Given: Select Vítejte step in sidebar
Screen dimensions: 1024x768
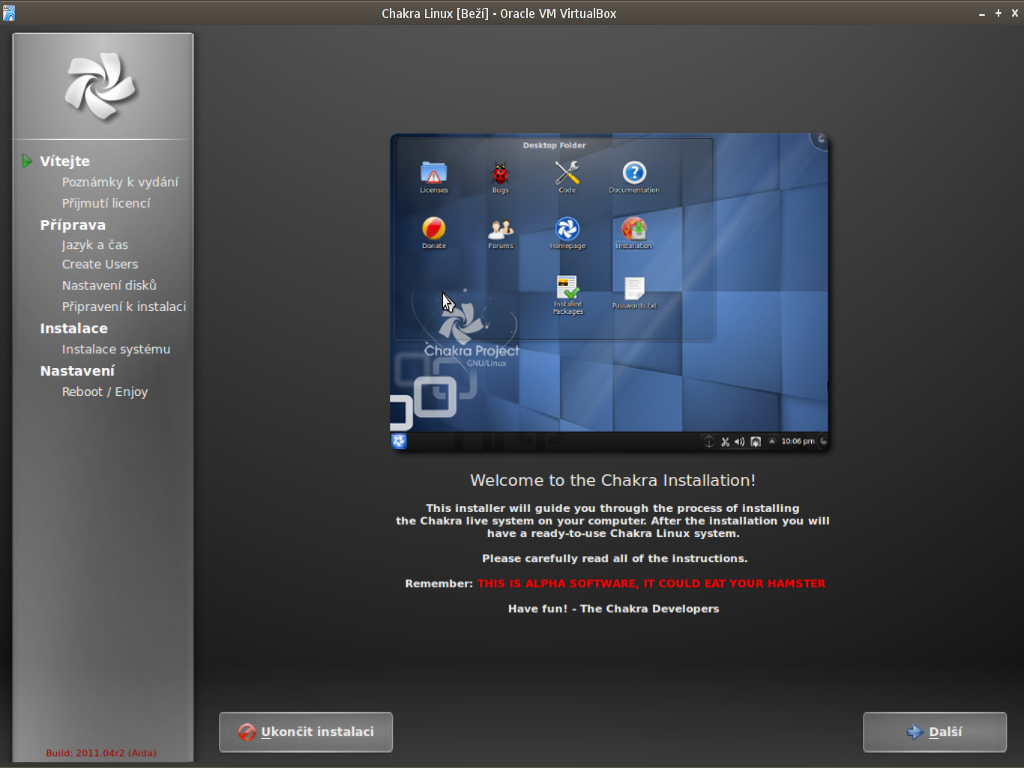Looking at the screenshot, I should (x=65, y=161).
